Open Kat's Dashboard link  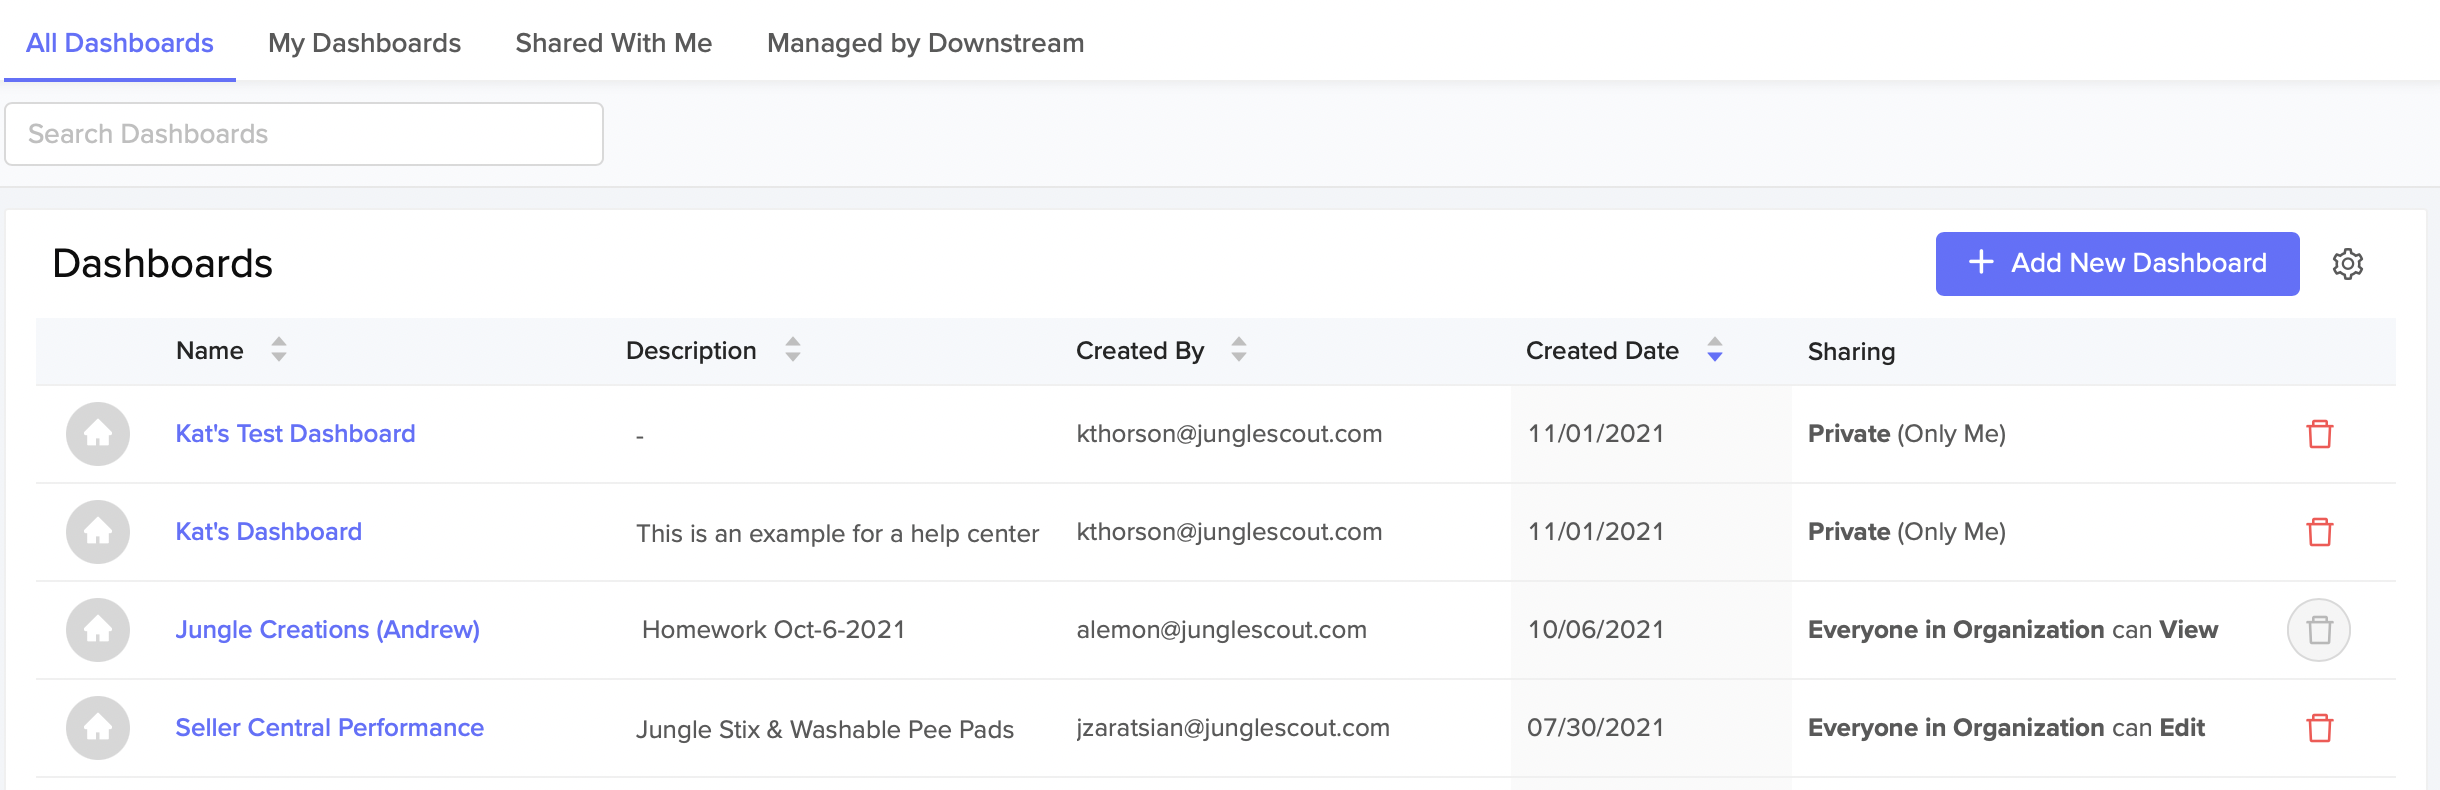click(268, 531)
